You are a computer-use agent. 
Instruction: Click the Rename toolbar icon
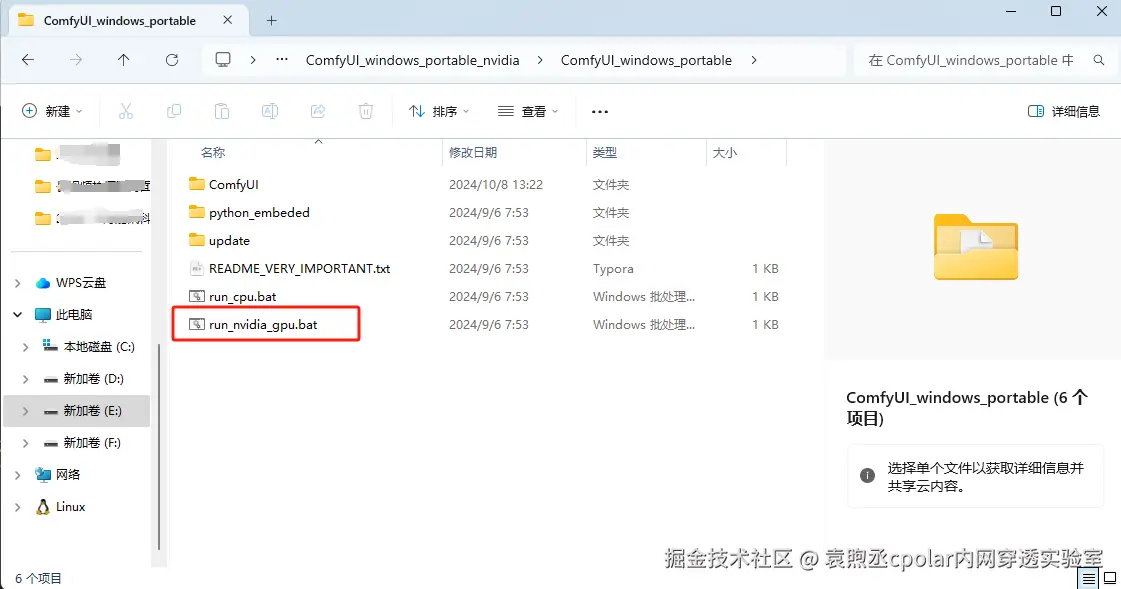coord(270,111)
